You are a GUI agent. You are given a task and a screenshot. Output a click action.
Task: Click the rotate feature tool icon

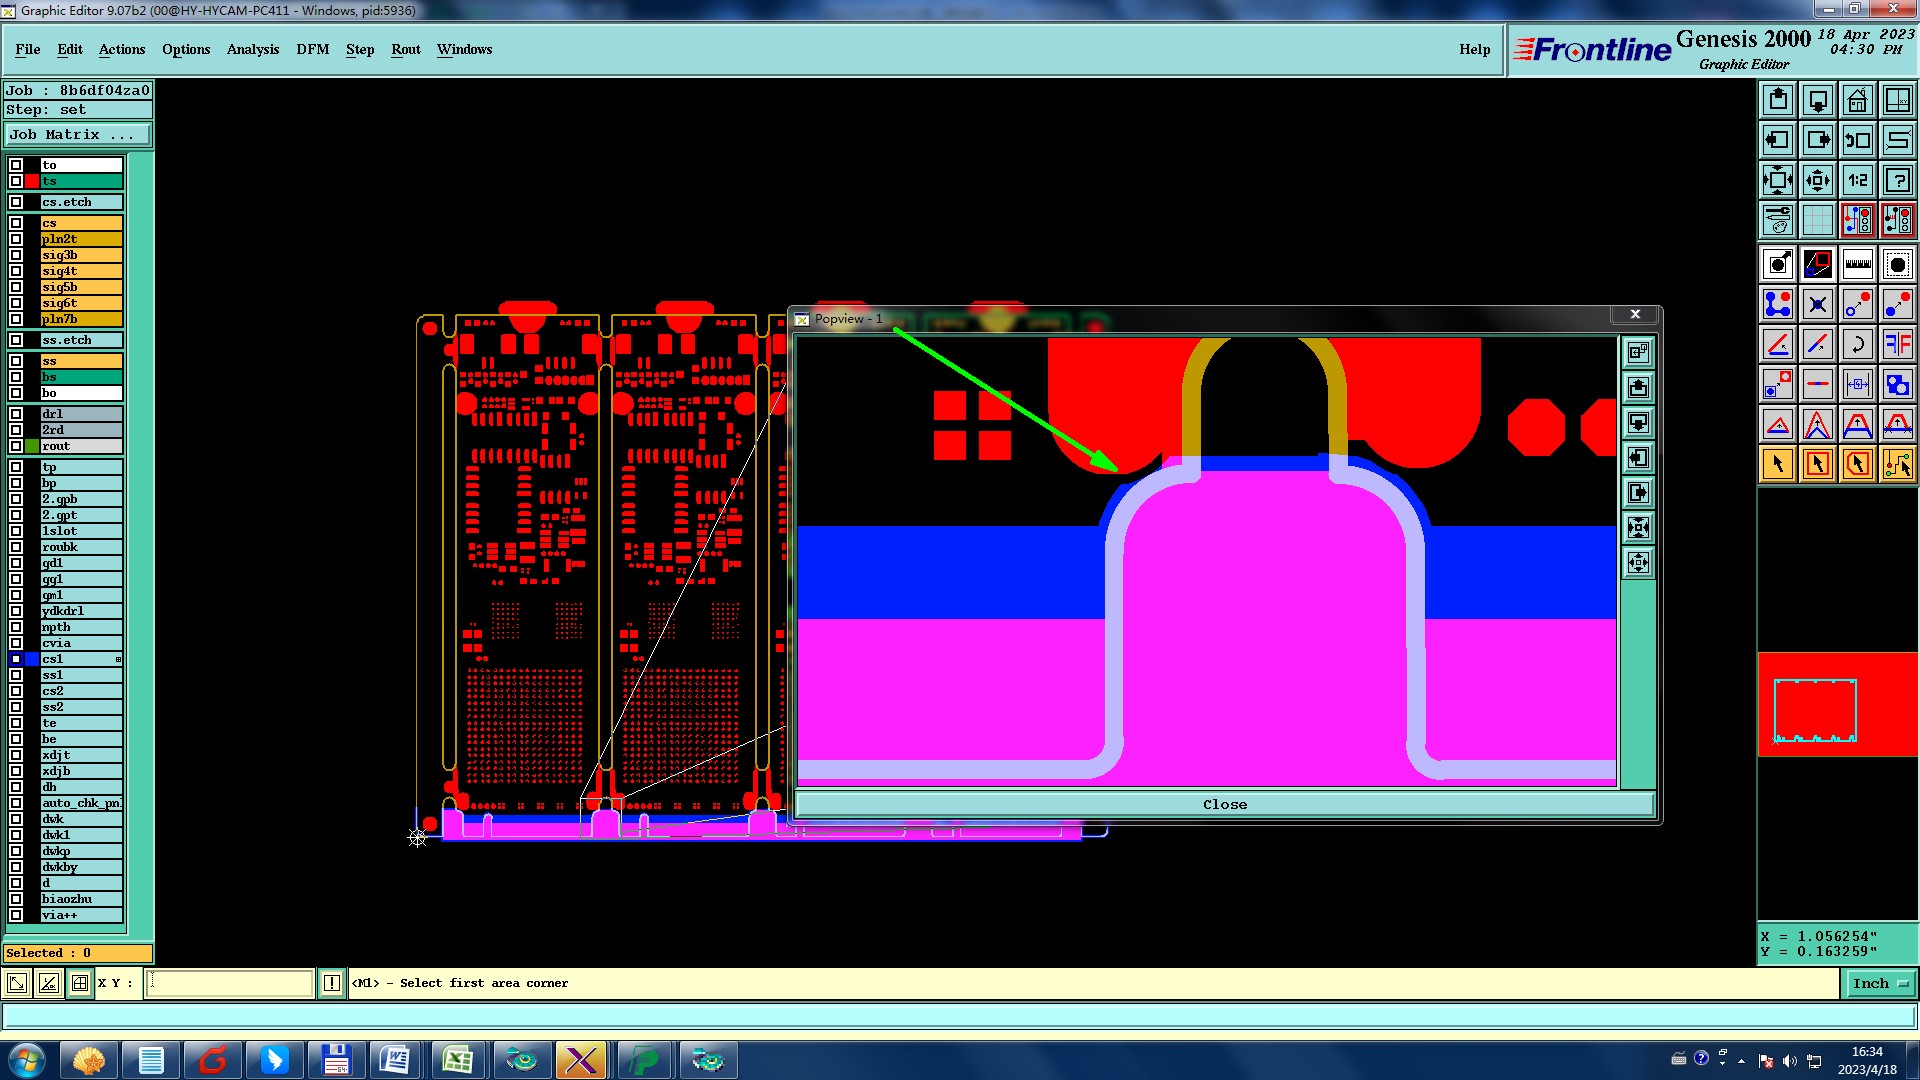coord(1857,344)
